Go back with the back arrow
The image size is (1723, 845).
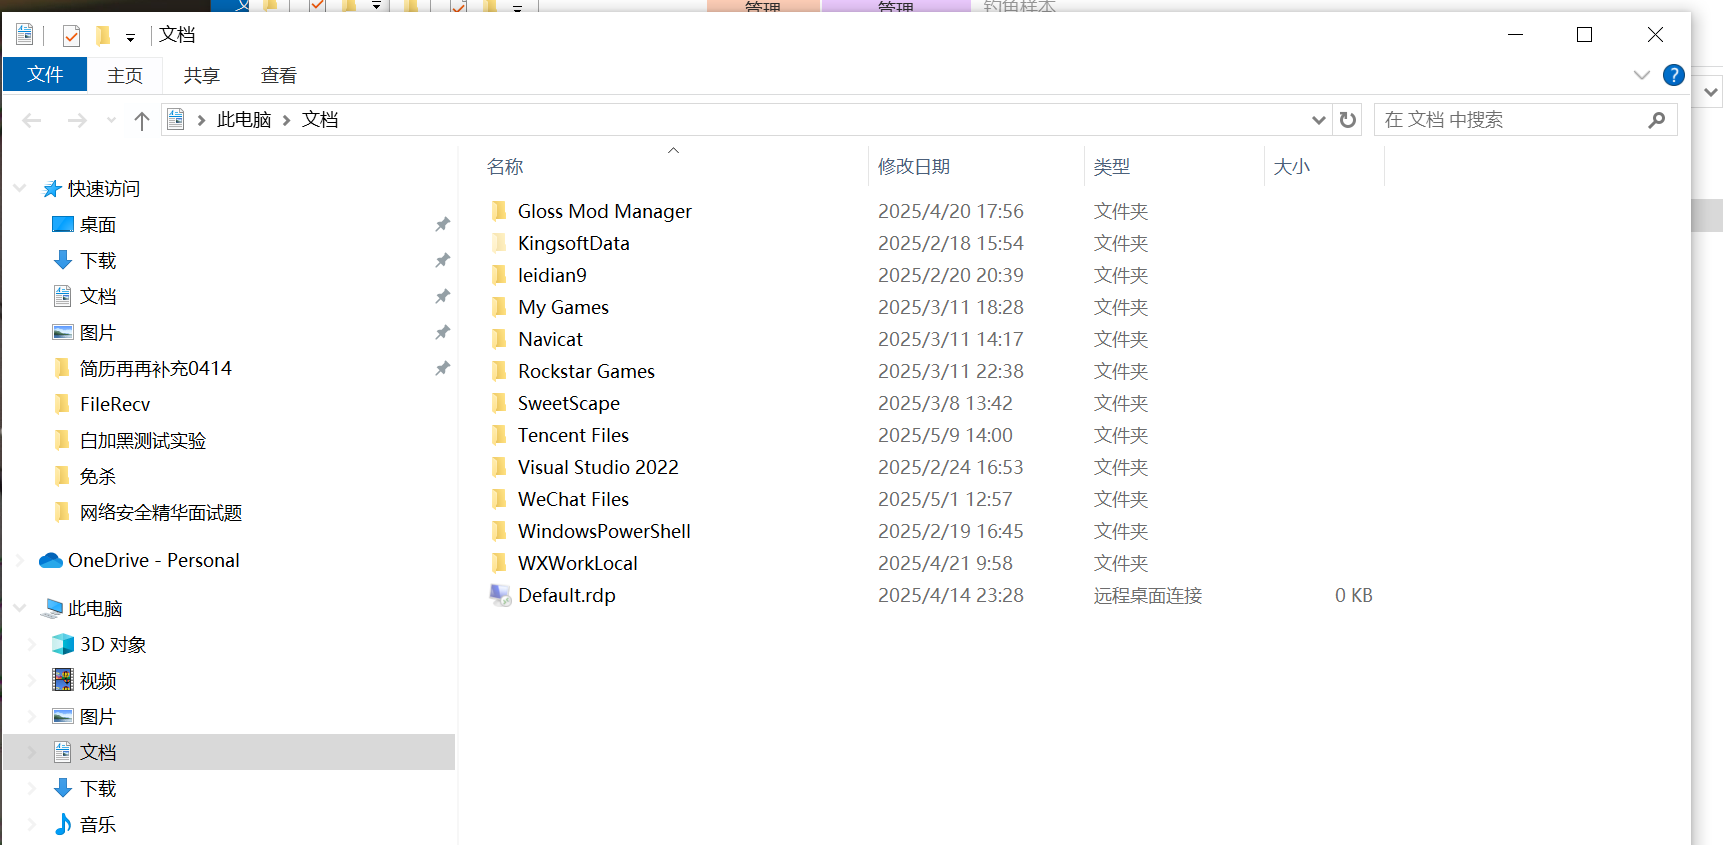(x=32, y=121)
